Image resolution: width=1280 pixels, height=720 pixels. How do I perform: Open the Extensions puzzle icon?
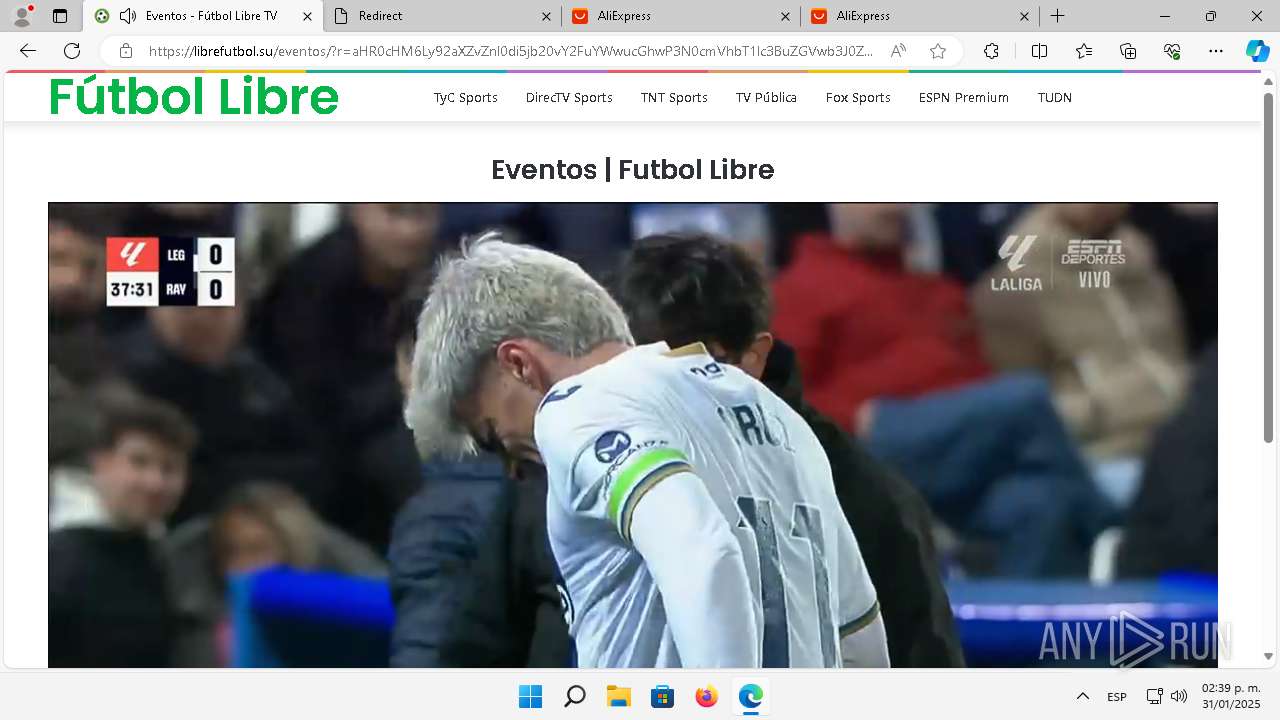tap(991, 51)
